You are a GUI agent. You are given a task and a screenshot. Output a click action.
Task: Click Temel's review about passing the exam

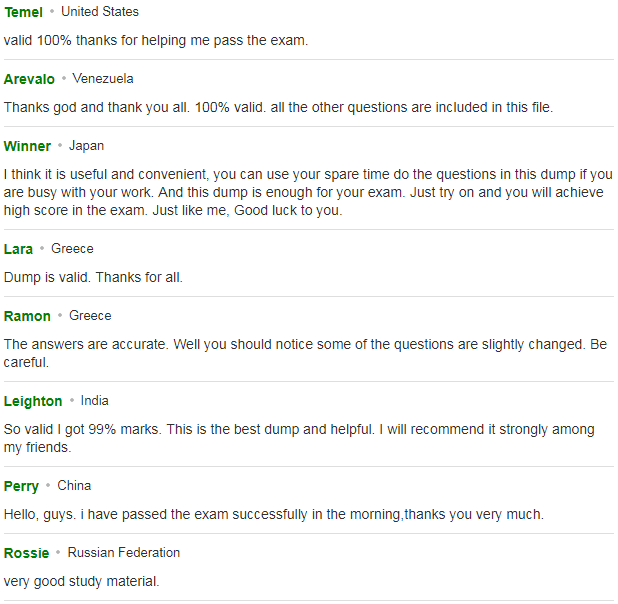[x=156, y=41]
